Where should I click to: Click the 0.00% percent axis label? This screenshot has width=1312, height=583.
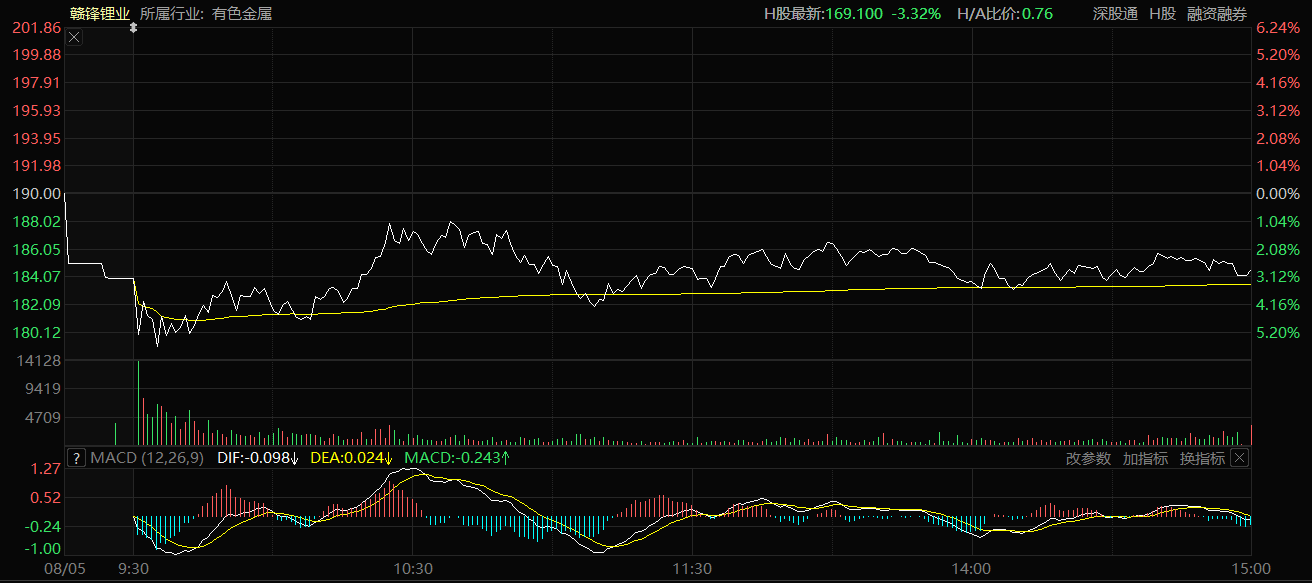click(x=1278, y=194)
